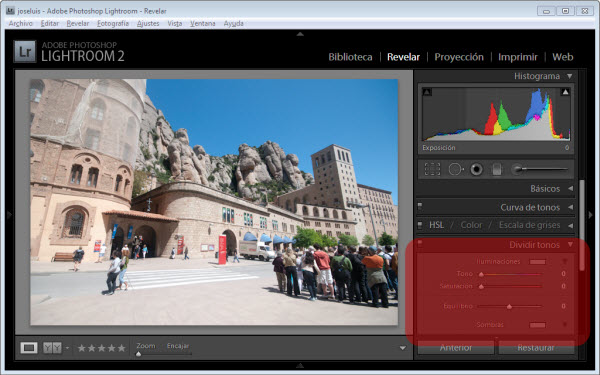Click the Exposición label under histogram
Screen dimensions: 600x375
pos(439,148)
